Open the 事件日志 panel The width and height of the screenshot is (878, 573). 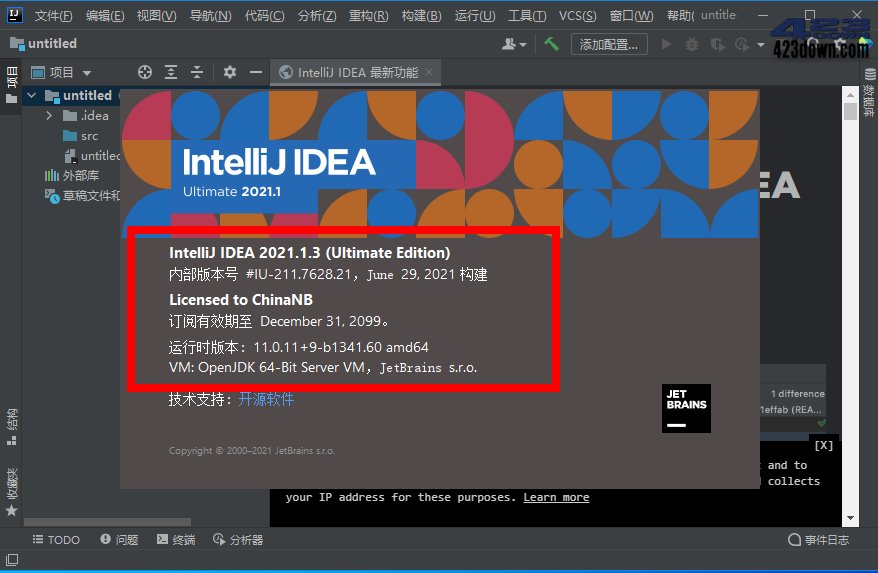[818, 539]
